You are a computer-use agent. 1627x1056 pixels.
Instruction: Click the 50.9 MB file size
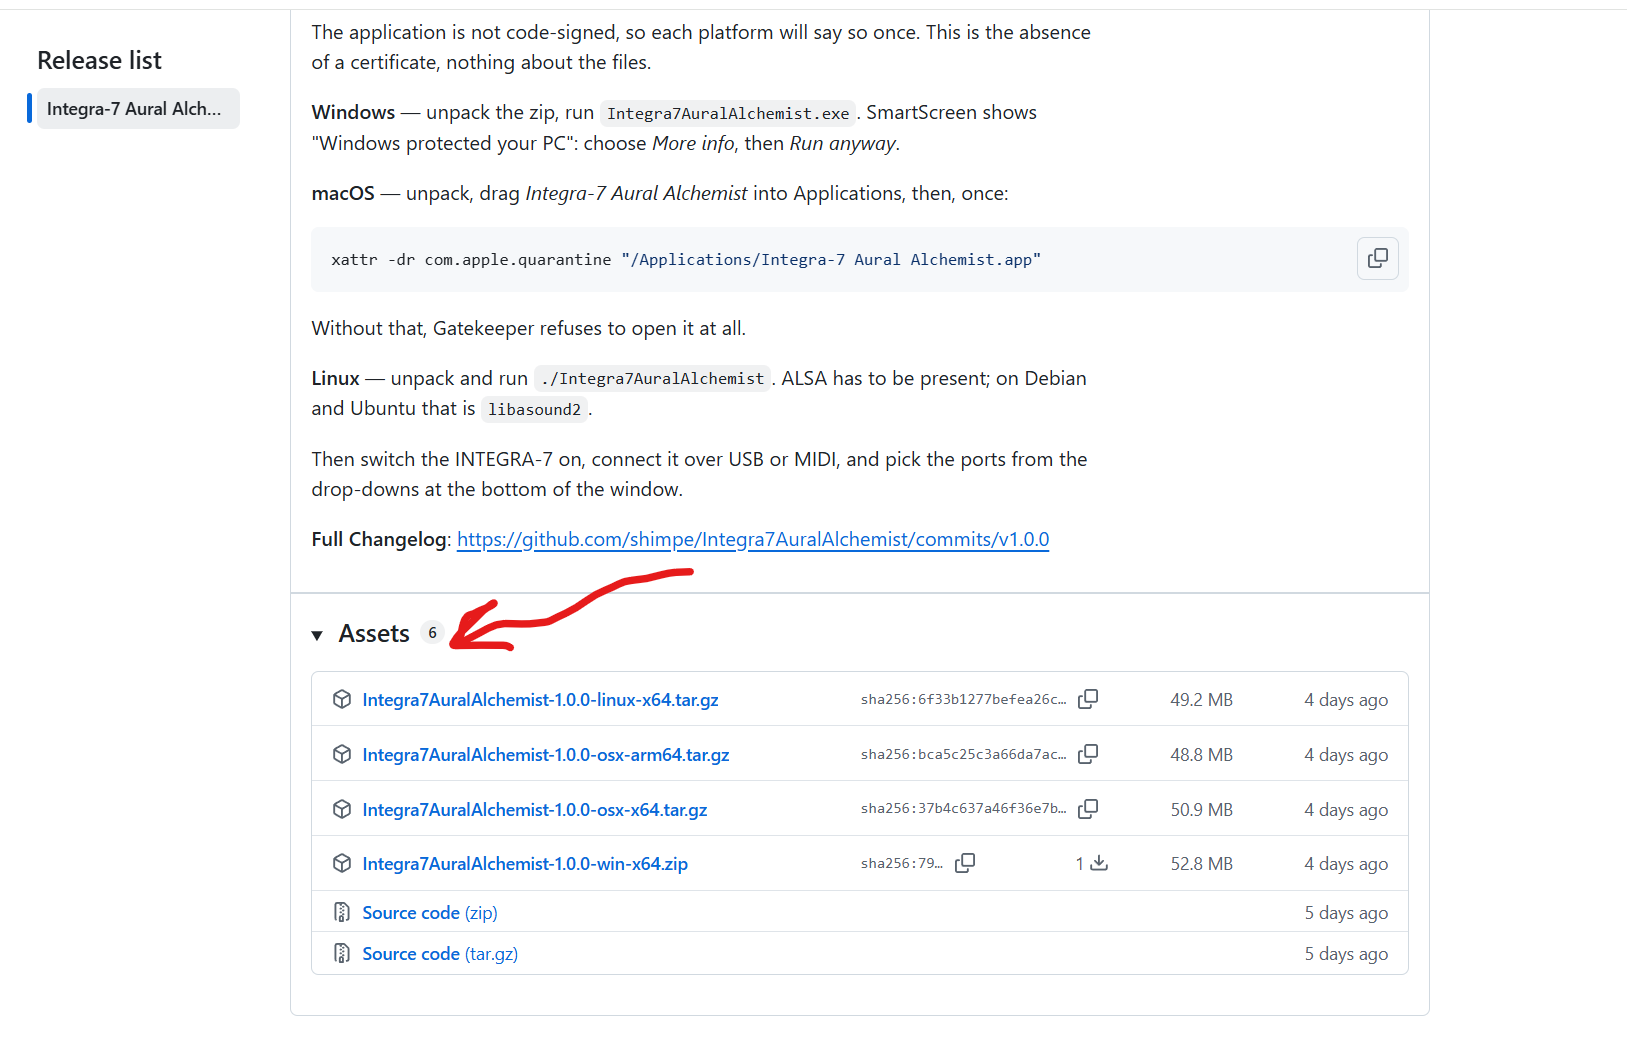coord(1201,810)
